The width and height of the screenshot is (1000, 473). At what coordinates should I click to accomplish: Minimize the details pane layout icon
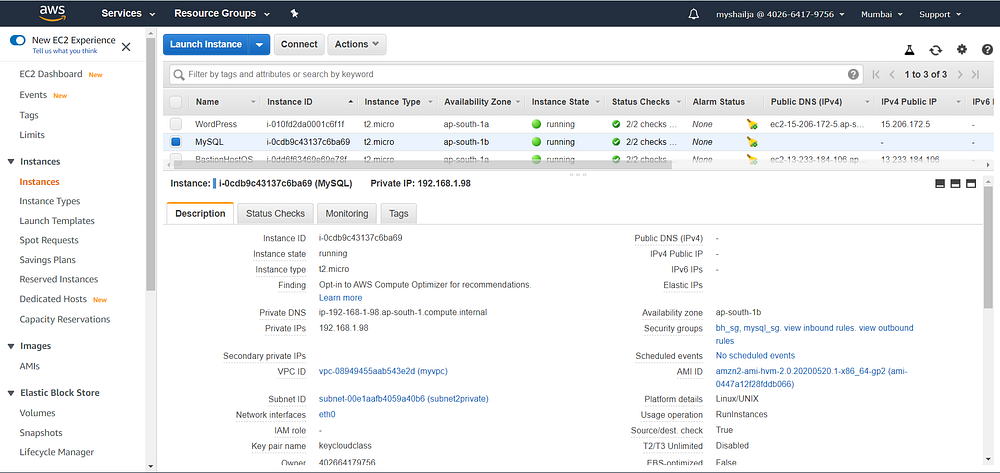click(x=939, y=184)
